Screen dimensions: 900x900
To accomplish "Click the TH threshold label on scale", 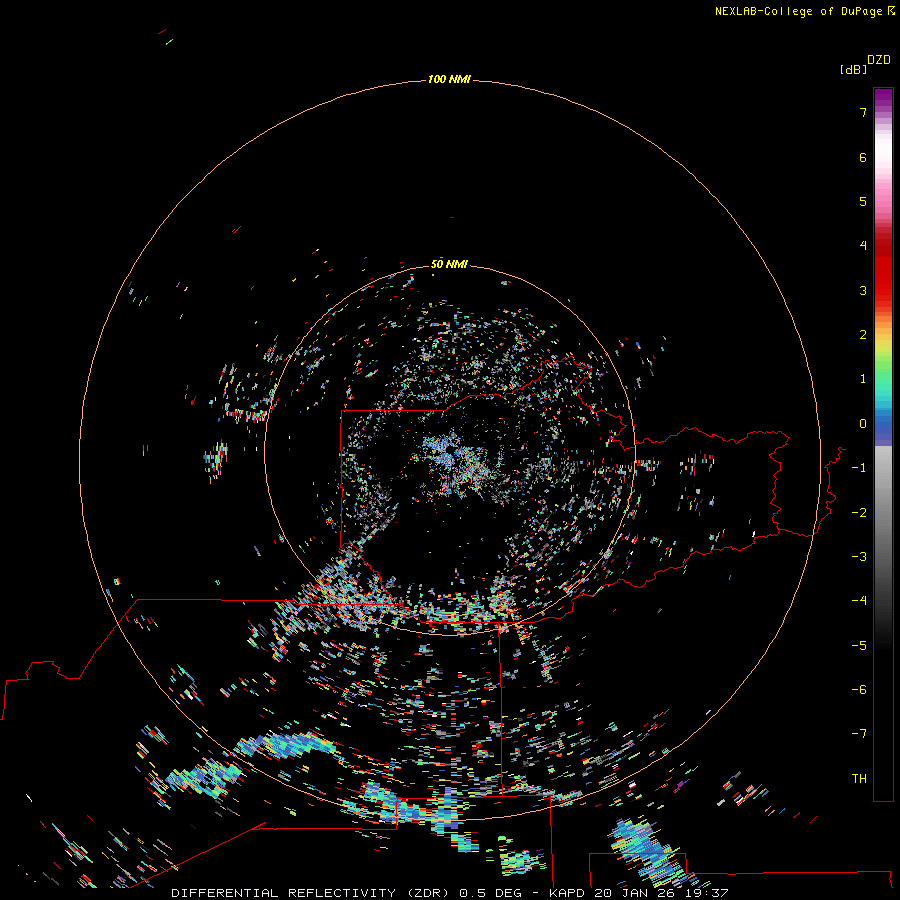I will pyautogui.click(x=859, y=779).
